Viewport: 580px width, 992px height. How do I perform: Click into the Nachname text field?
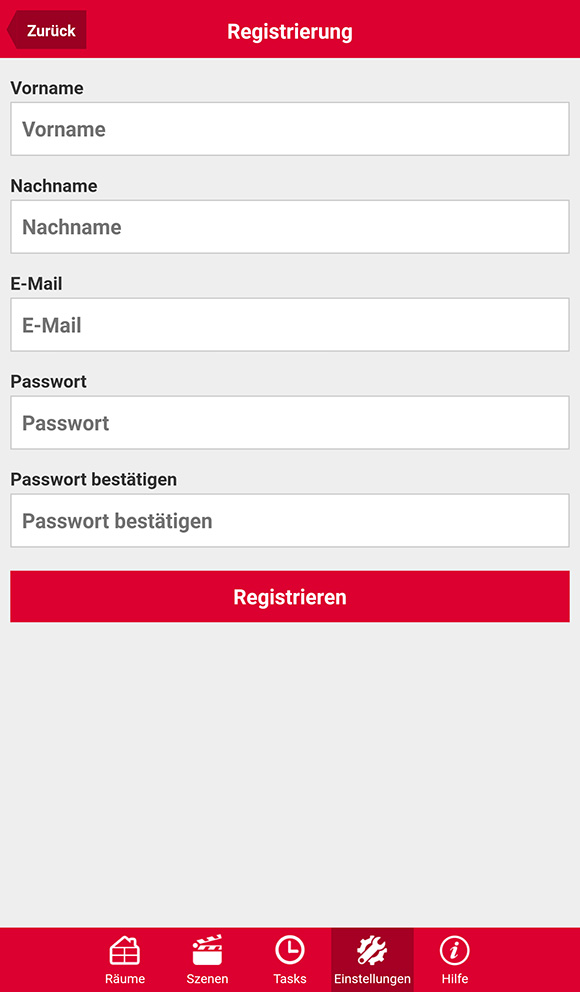(290, 227)
